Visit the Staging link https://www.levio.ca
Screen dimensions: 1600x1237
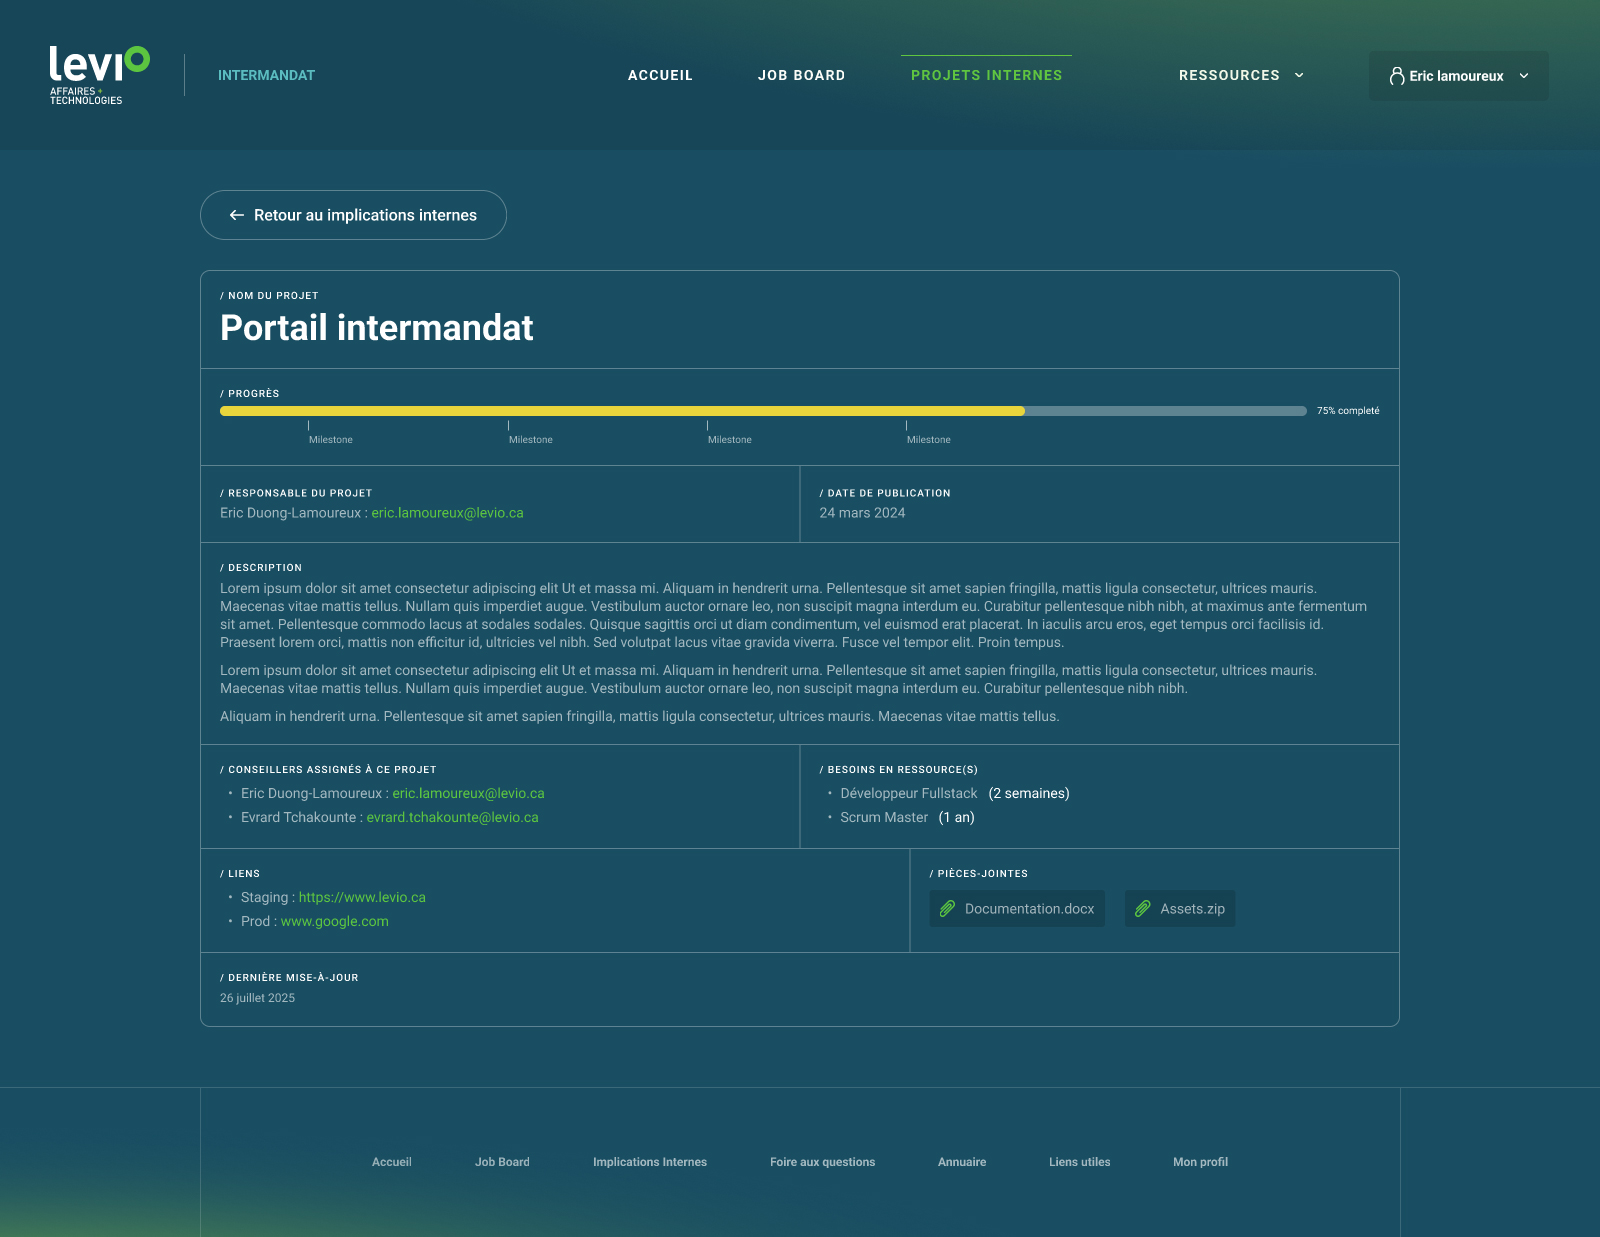(x=361, y=897)
